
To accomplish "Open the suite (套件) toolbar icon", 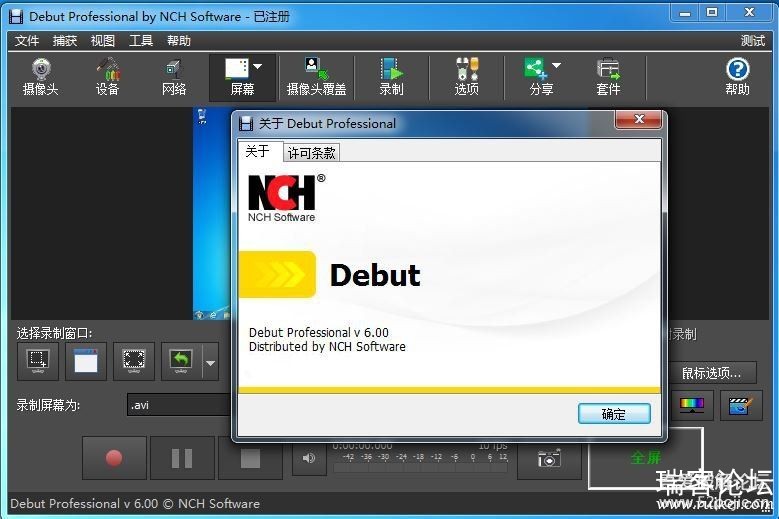I will (x=608, y=77).
